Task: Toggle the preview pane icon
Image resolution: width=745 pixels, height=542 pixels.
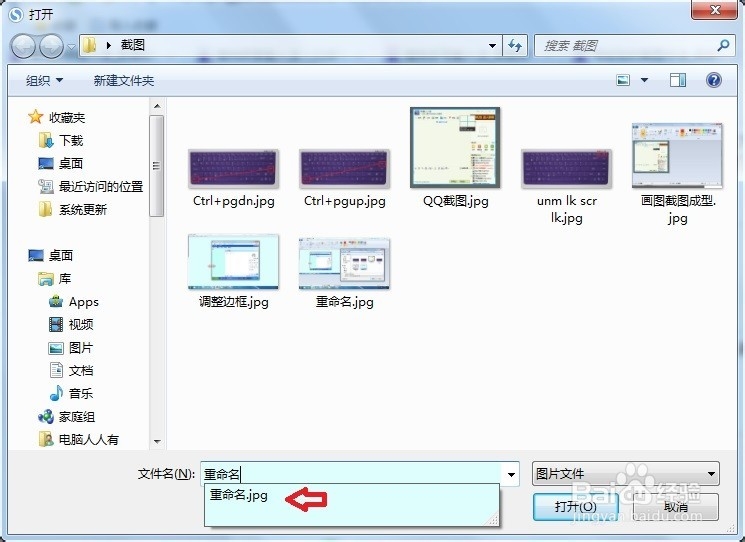Action: 678,80
